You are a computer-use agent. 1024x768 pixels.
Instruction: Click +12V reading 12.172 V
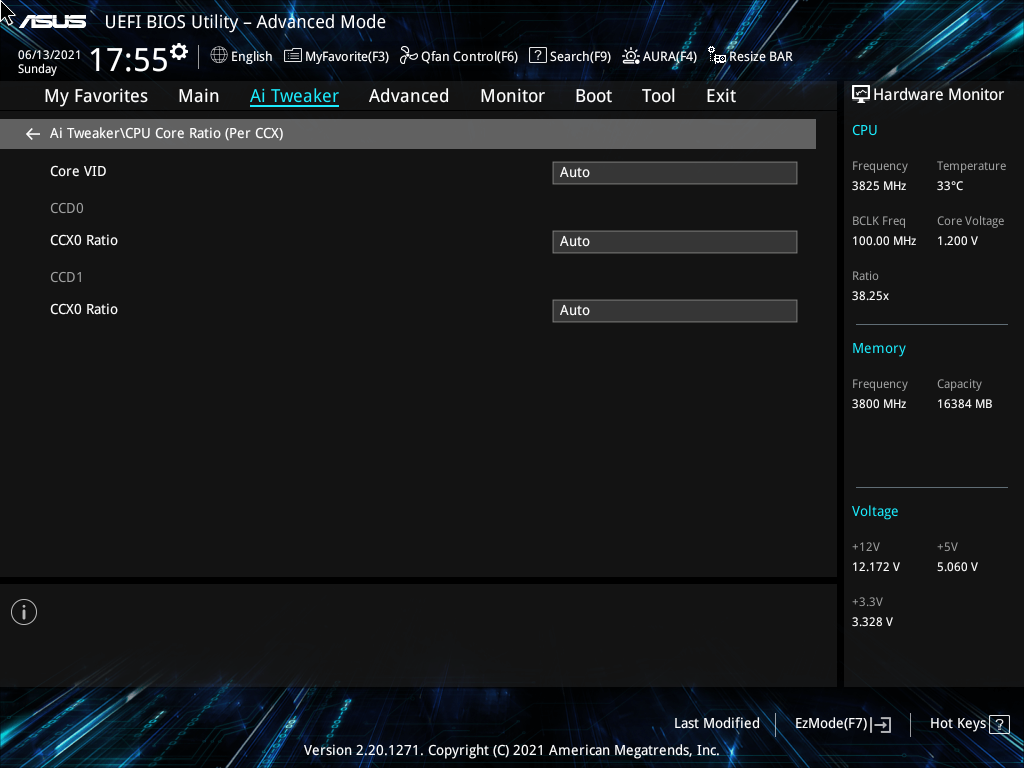(875, 567)
